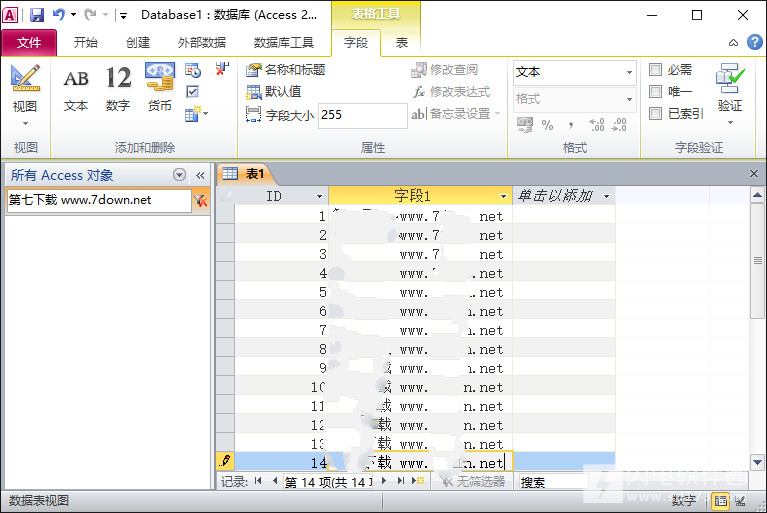
Task: Switch to the 创建 ribbon tab
Action: [x=137, y=43]
